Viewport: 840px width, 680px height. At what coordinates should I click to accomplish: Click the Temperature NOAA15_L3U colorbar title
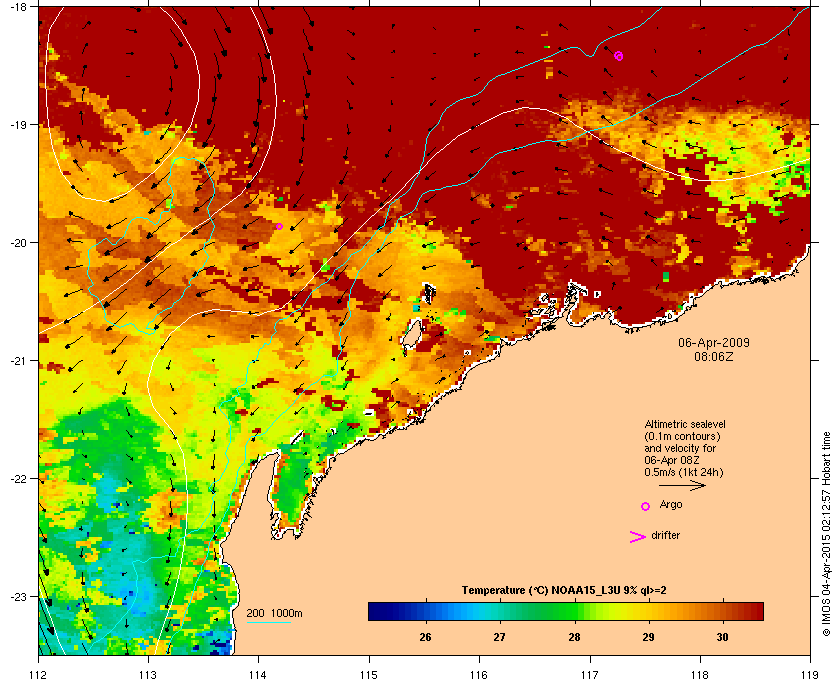[x=564, y=591]
